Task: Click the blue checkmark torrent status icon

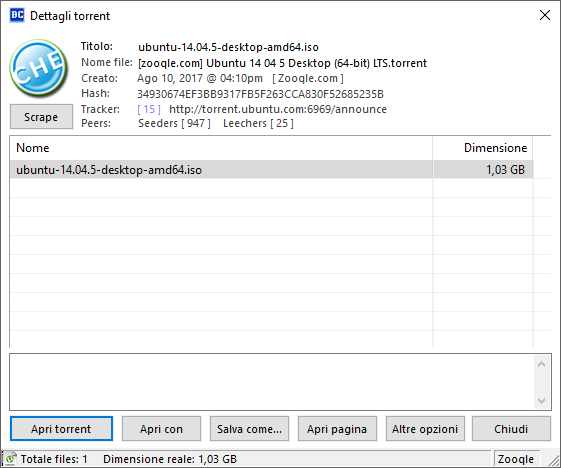Action: click(x=38, y=68)
